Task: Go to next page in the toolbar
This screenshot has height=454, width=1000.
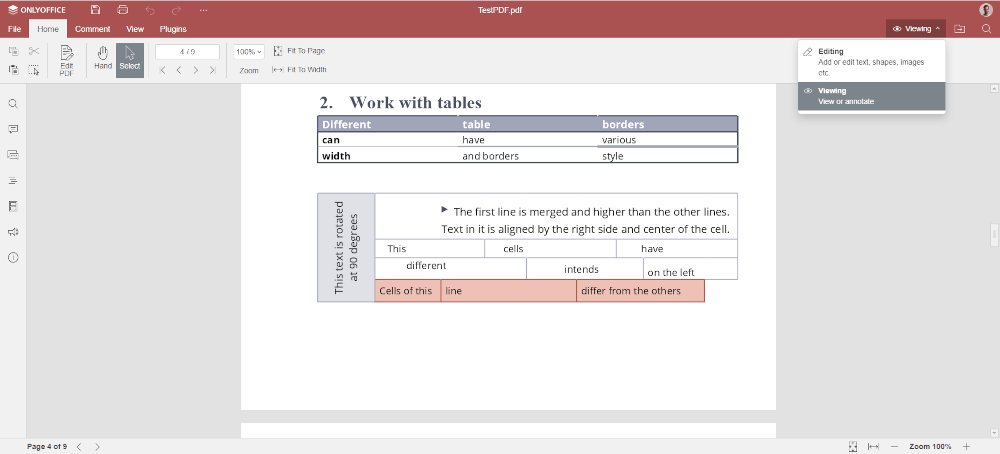Action: (x=195, y=70)
